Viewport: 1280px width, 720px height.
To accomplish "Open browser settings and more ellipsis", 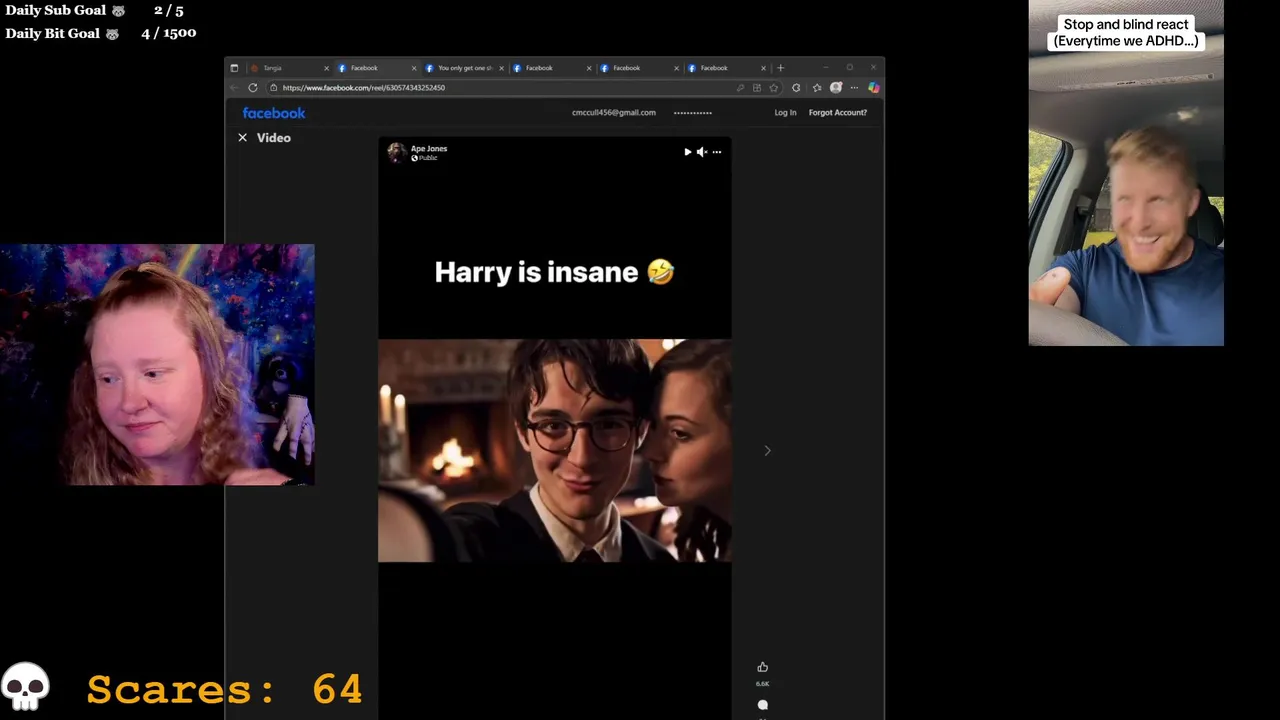I will pyautogui.click(x=854, y=88).
